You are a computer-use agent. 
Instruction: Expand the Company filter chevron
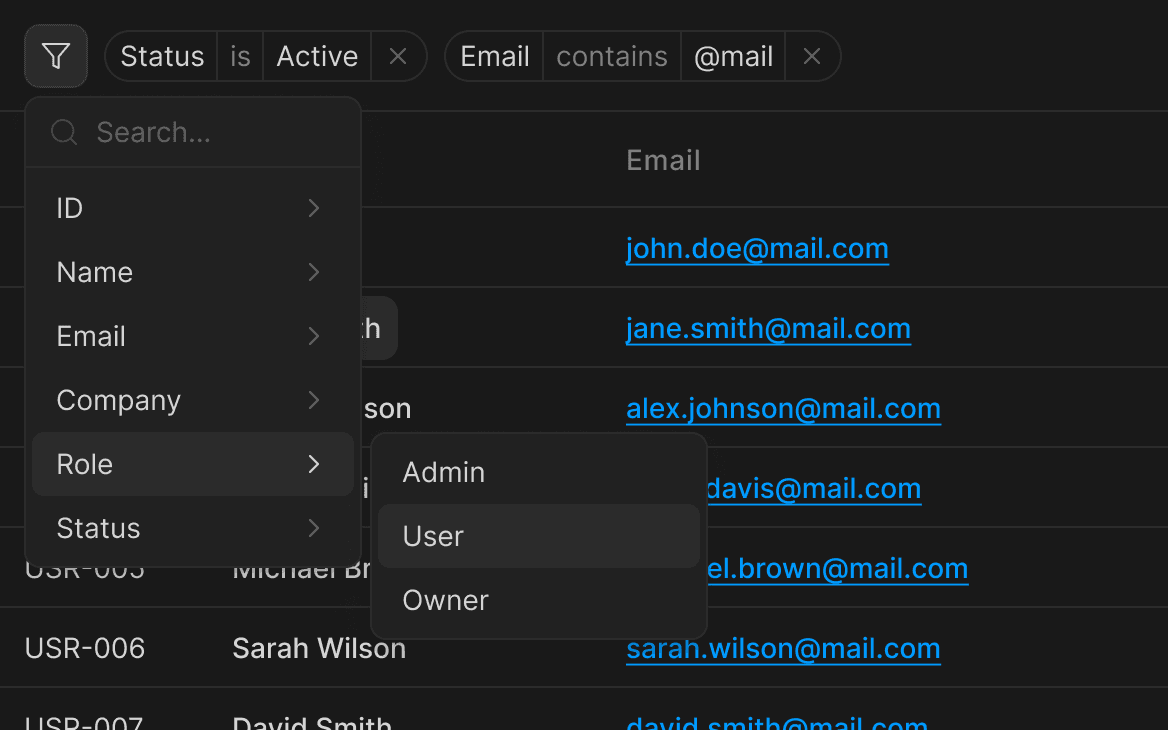click(314, 400)
